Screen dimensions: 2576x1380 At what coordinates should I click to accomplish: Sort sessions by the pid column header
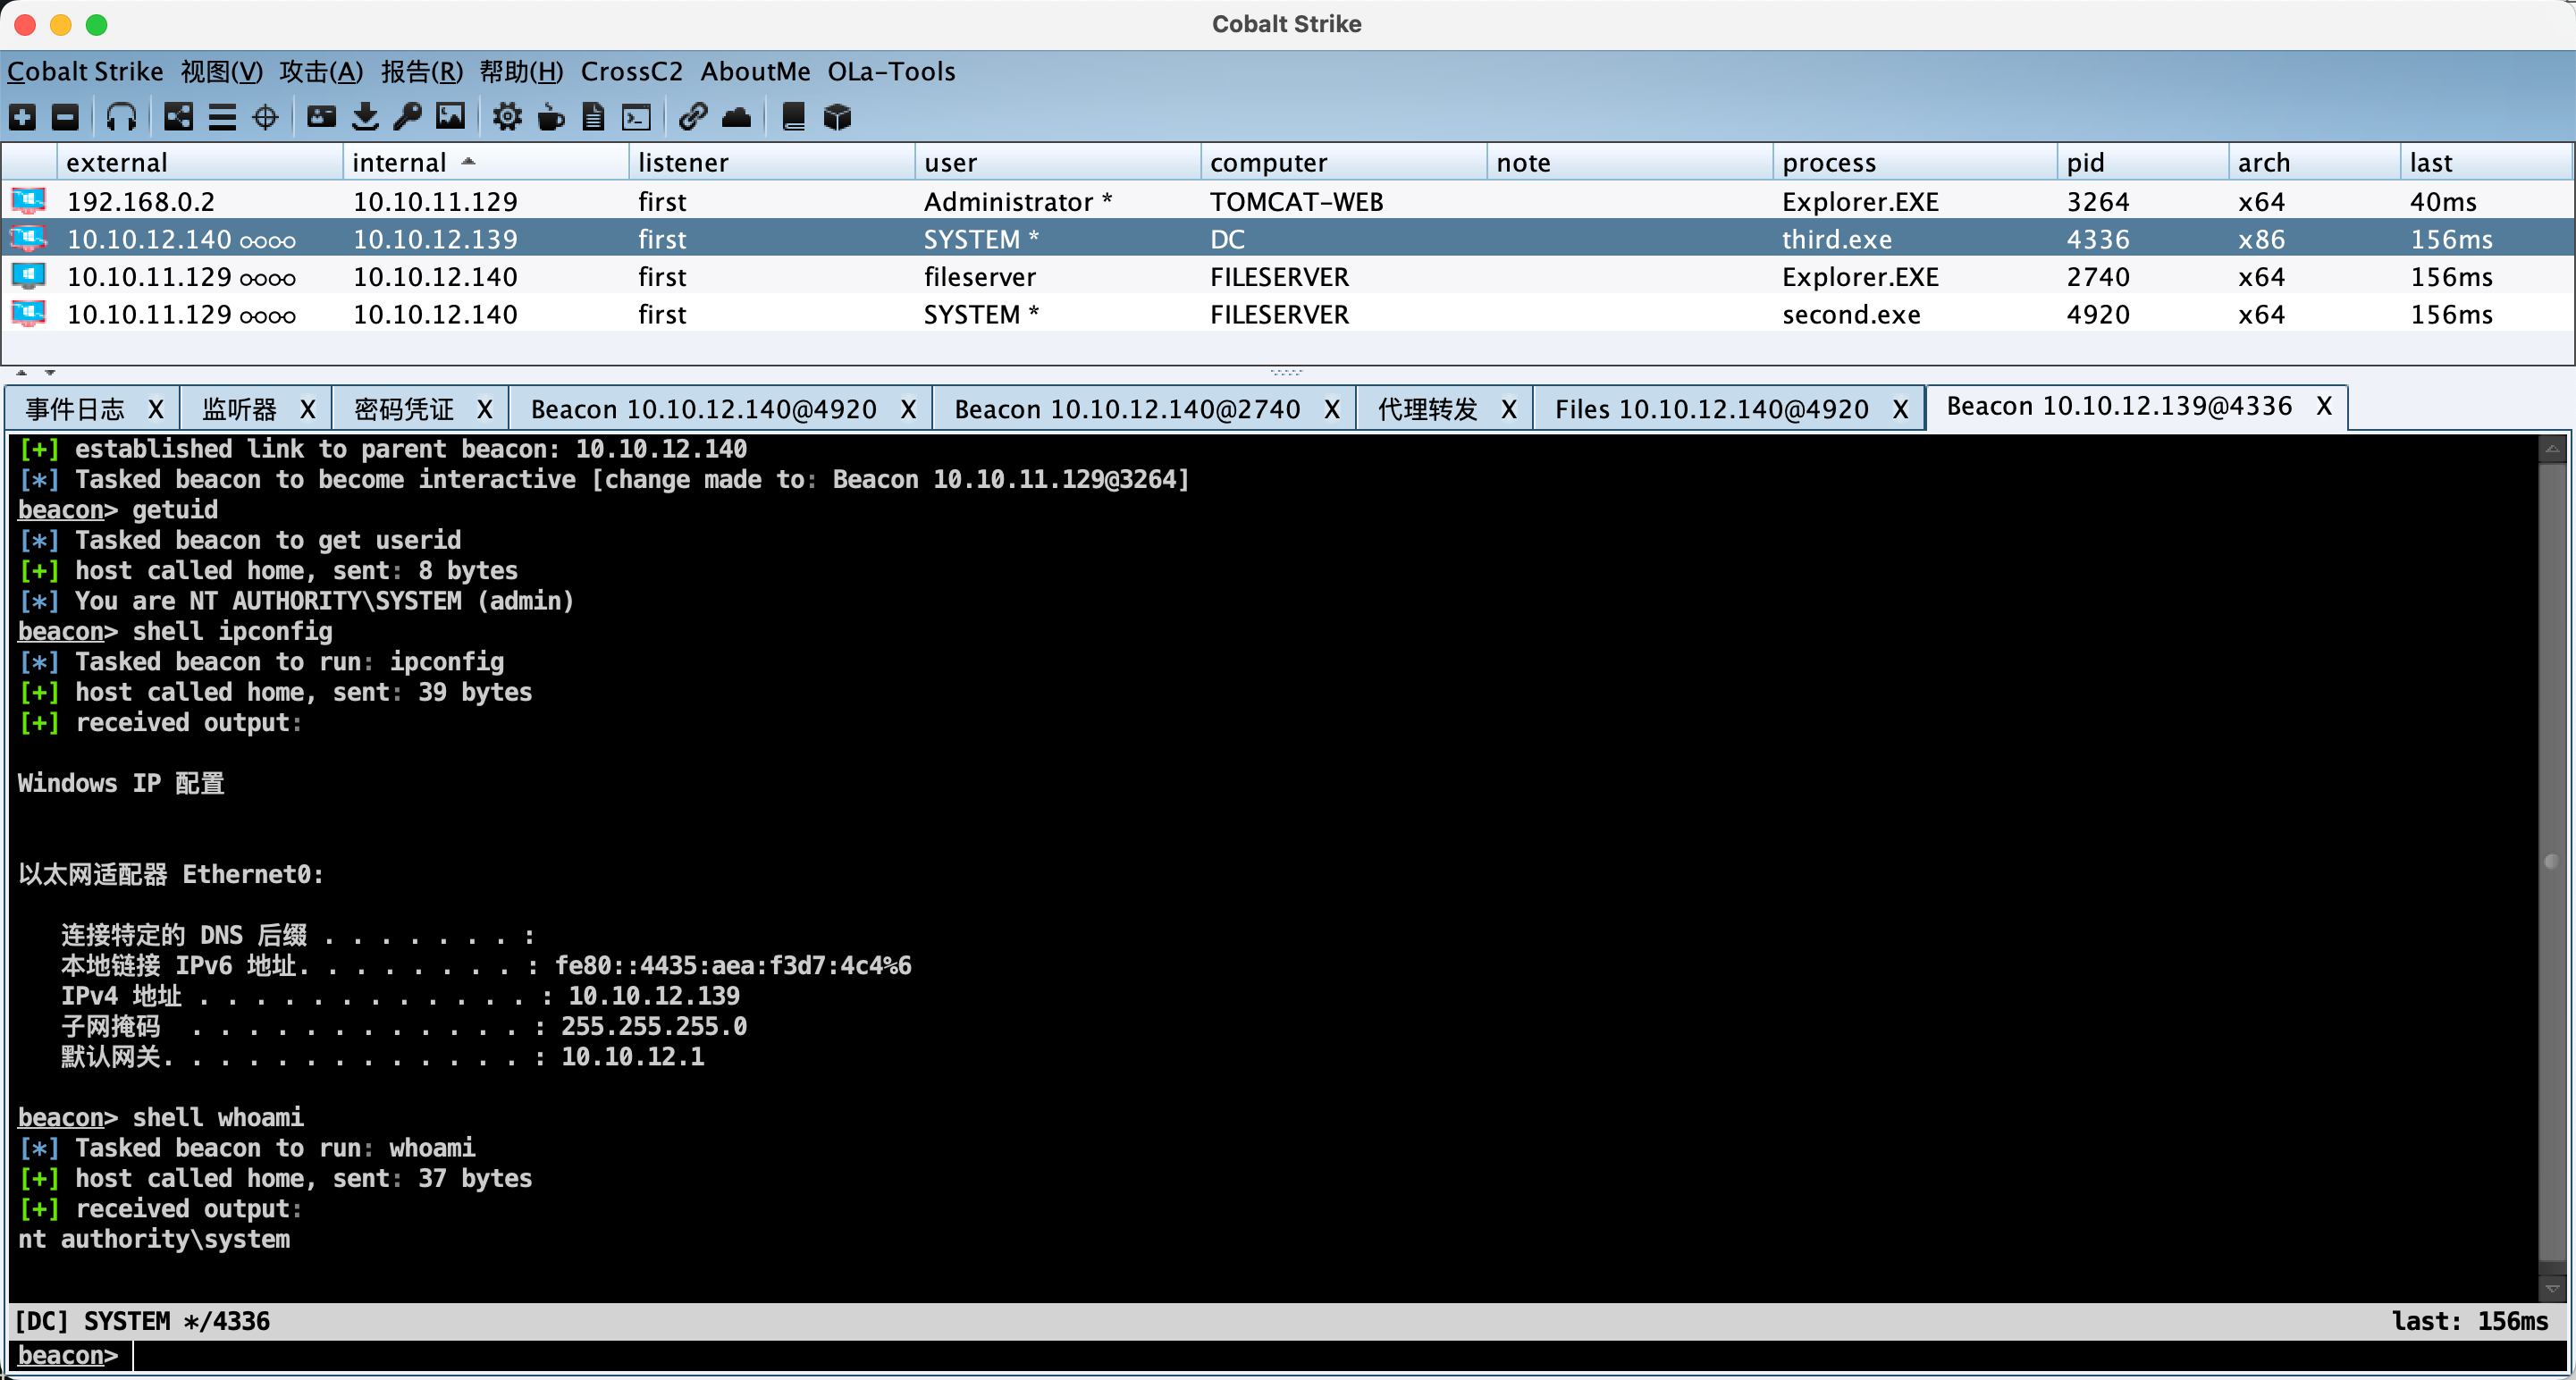pyautogui.click(x=2085, y=162)
